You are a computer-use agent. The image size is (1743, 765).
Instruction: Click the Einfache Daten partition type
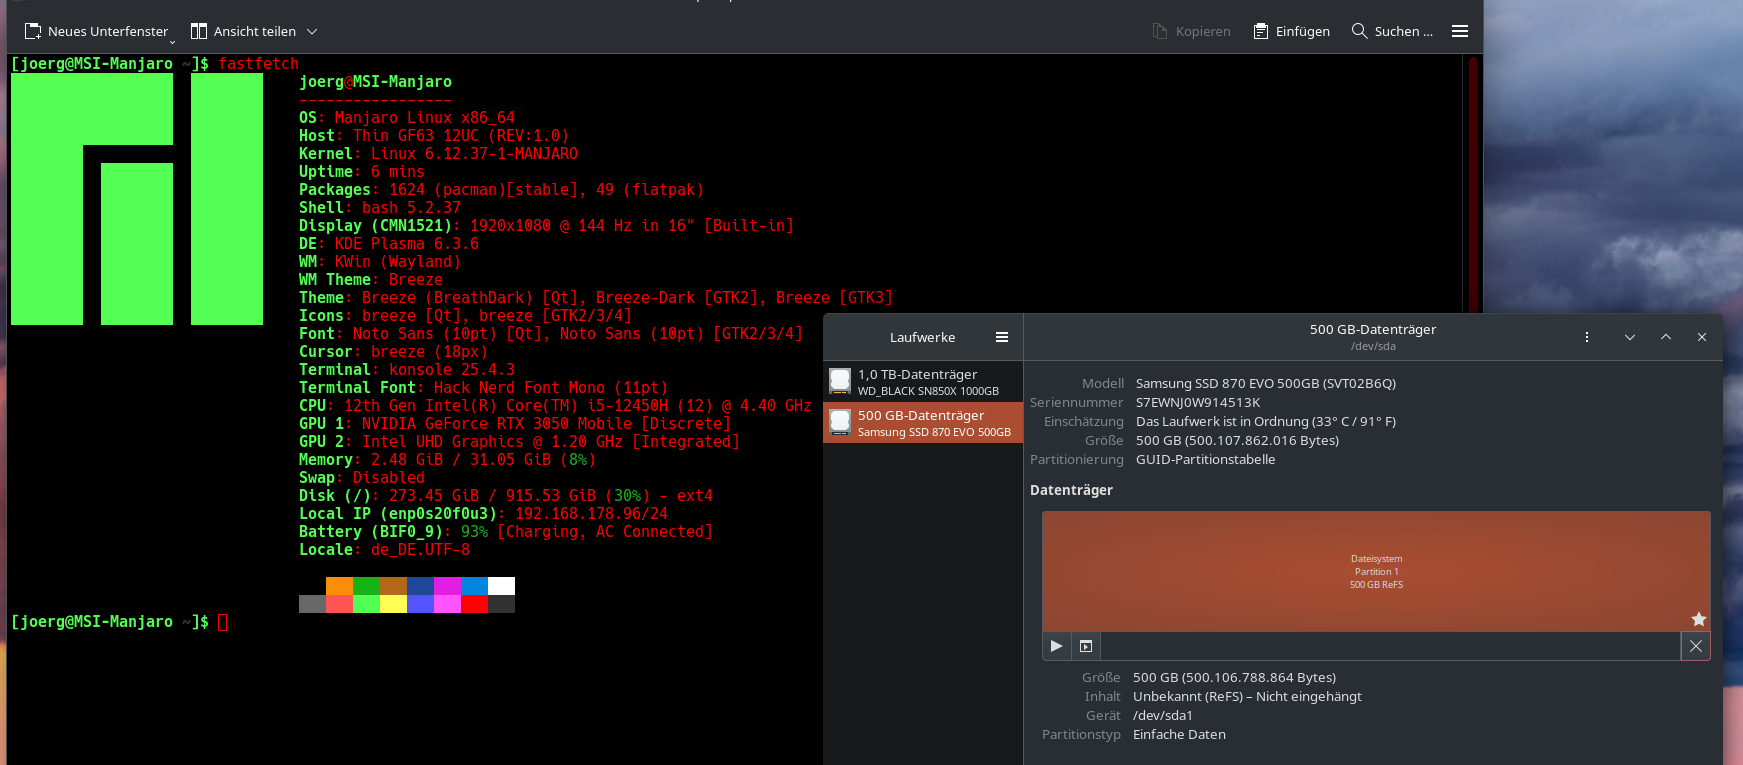pos(1179,734)
